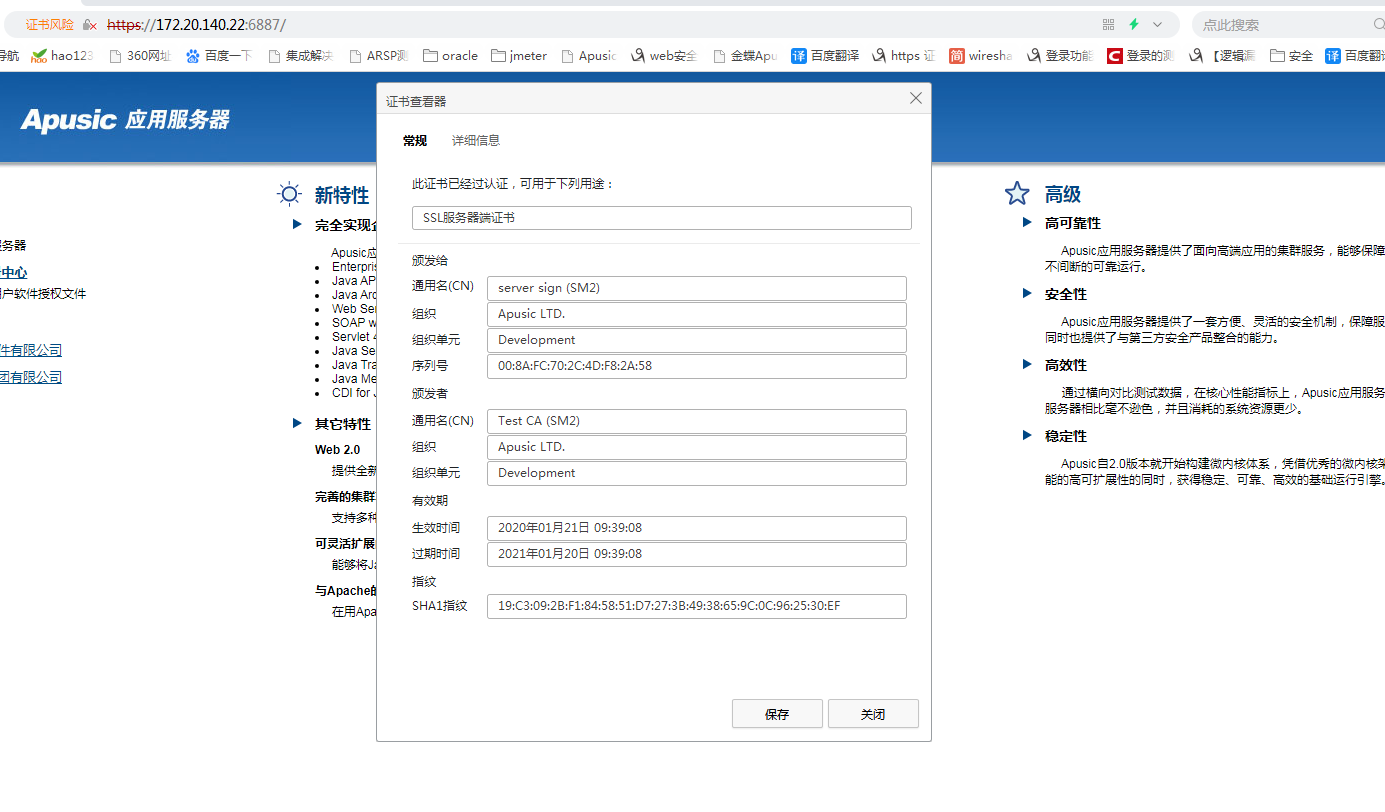The height and width of the screenshot is (812, 1385).
Task: Open the wireshark bookmark
Action: coord(980,56)
